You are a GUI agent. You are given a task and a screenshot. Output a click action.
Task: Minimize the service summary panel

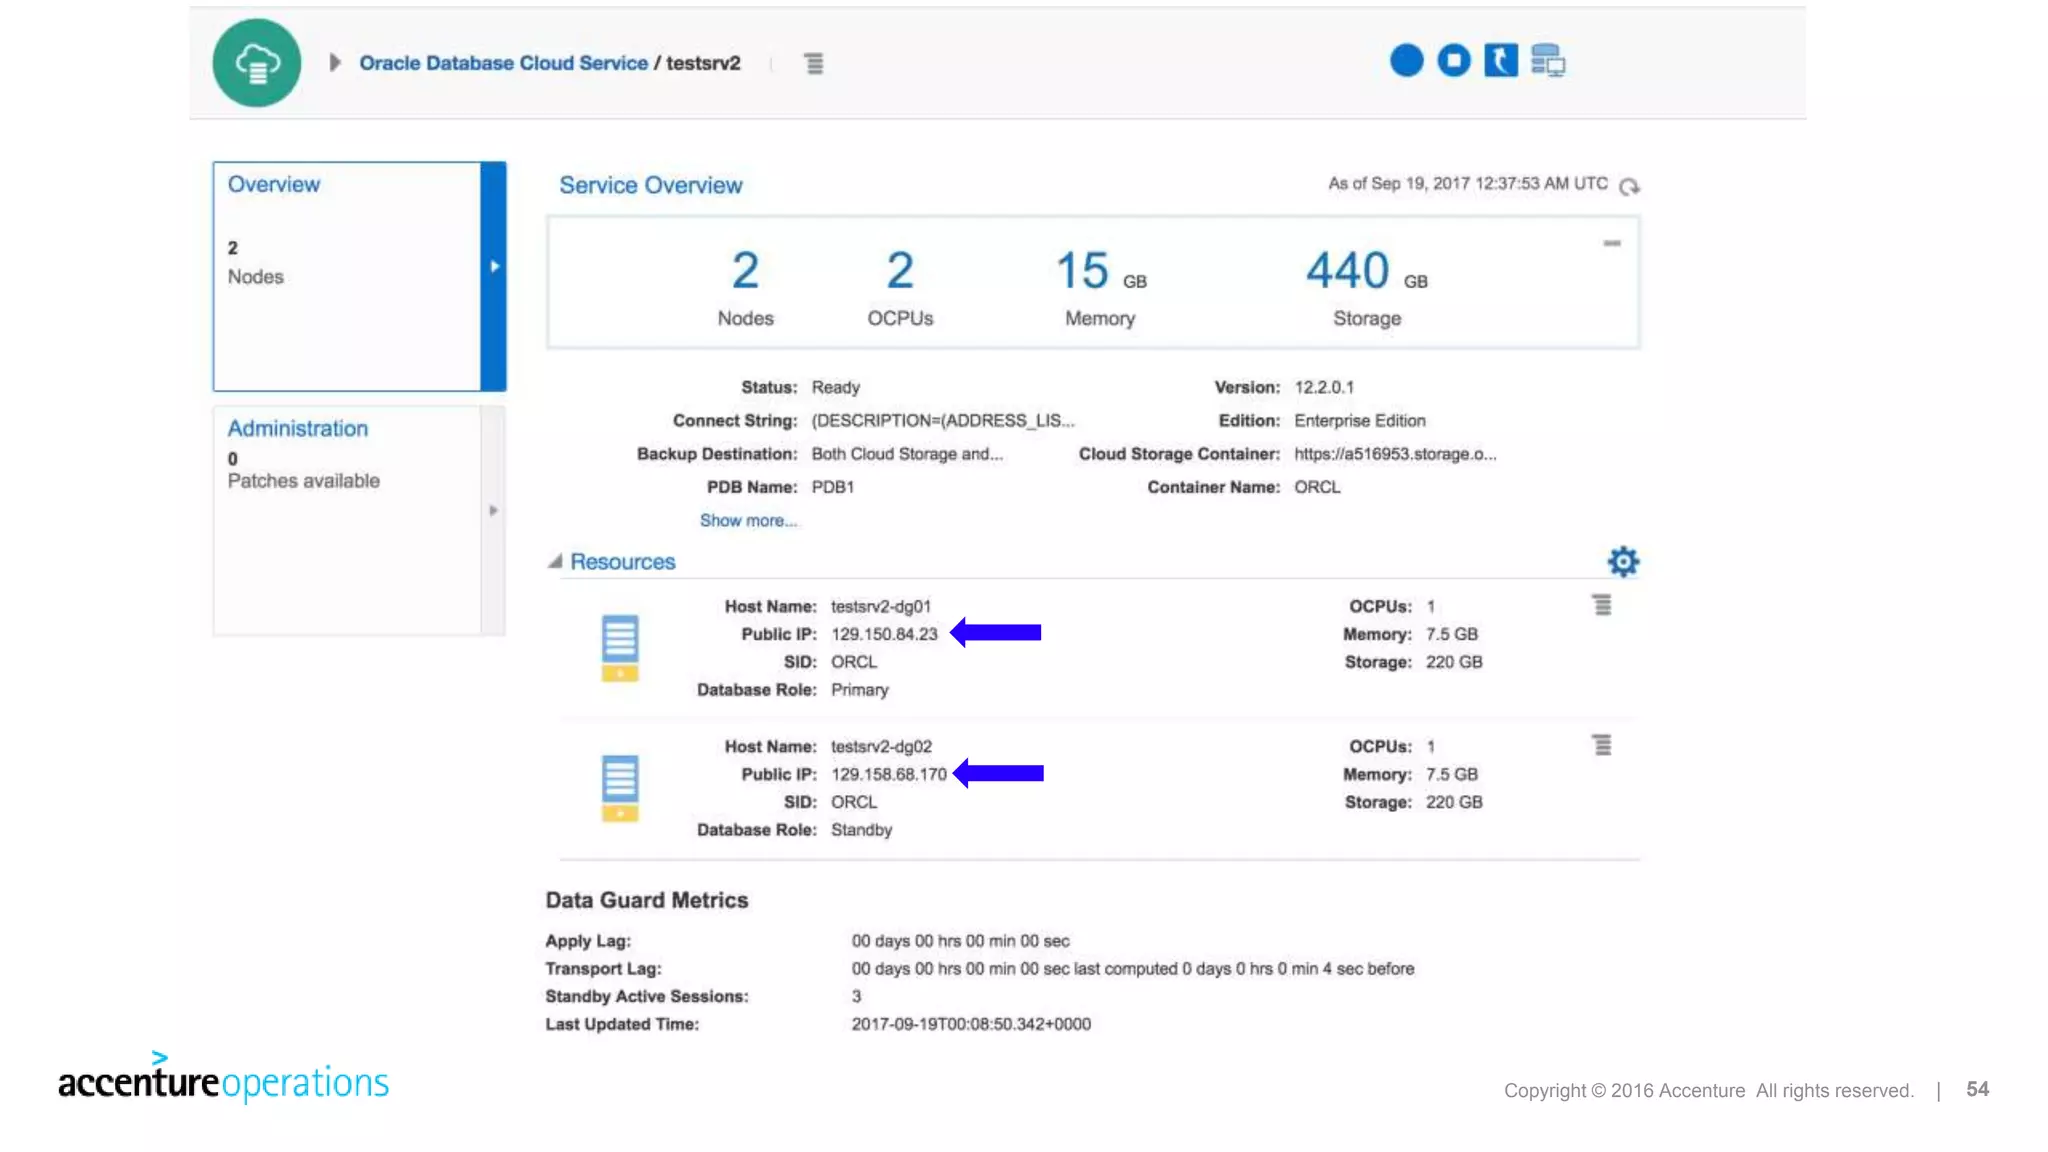pyautogui.click(x=1611, y=244)
